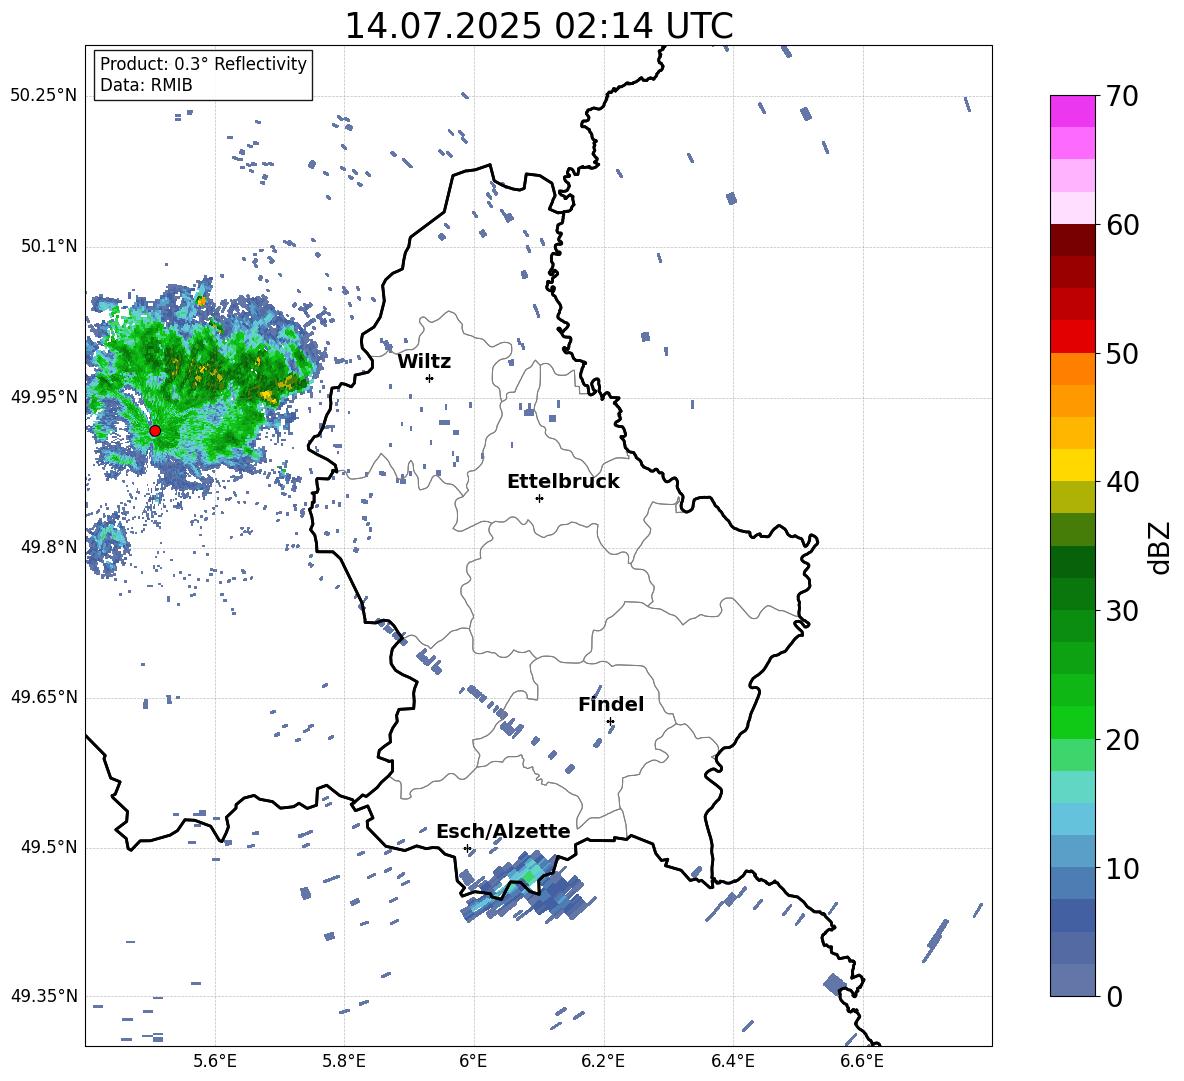
Task: Click the Findel station cross marker
Action: point(610,722)
